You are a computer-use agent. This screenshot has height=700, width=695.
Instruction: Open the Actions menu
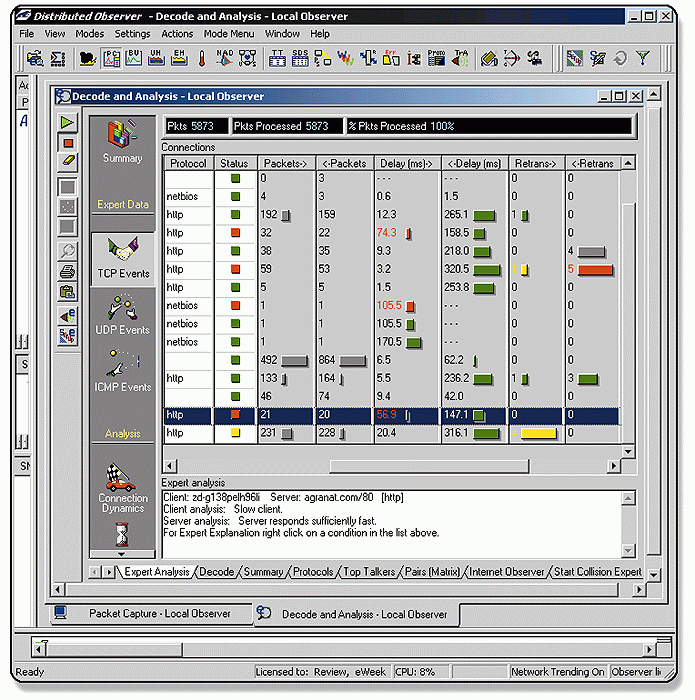[x=177, y=33]
